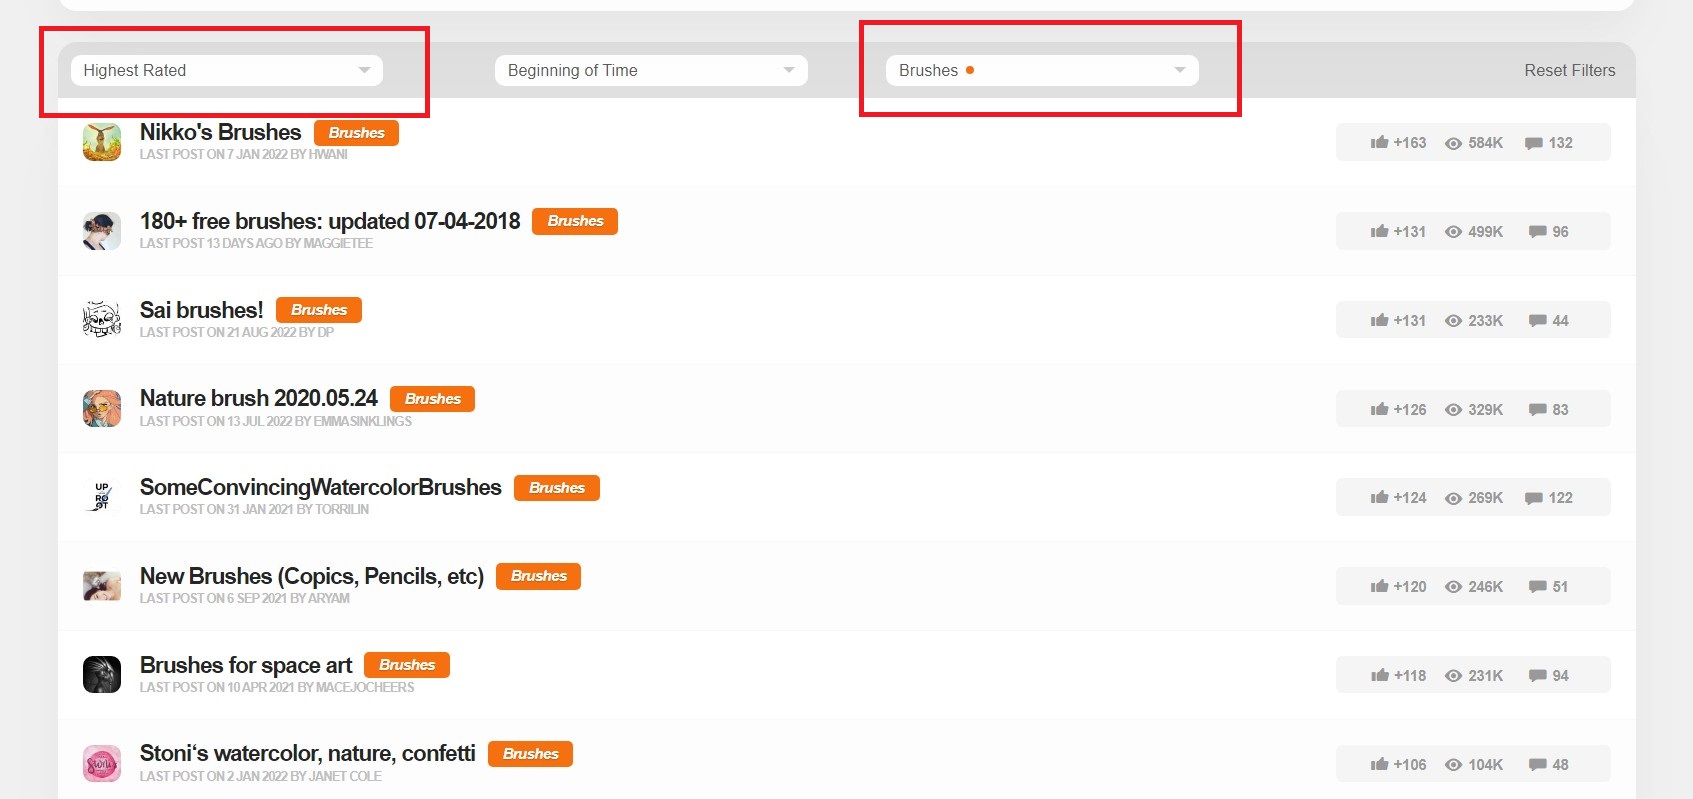Open the Nikko's Brushes thread
This screenshot has height=799, width=1693.
point(220,132)
